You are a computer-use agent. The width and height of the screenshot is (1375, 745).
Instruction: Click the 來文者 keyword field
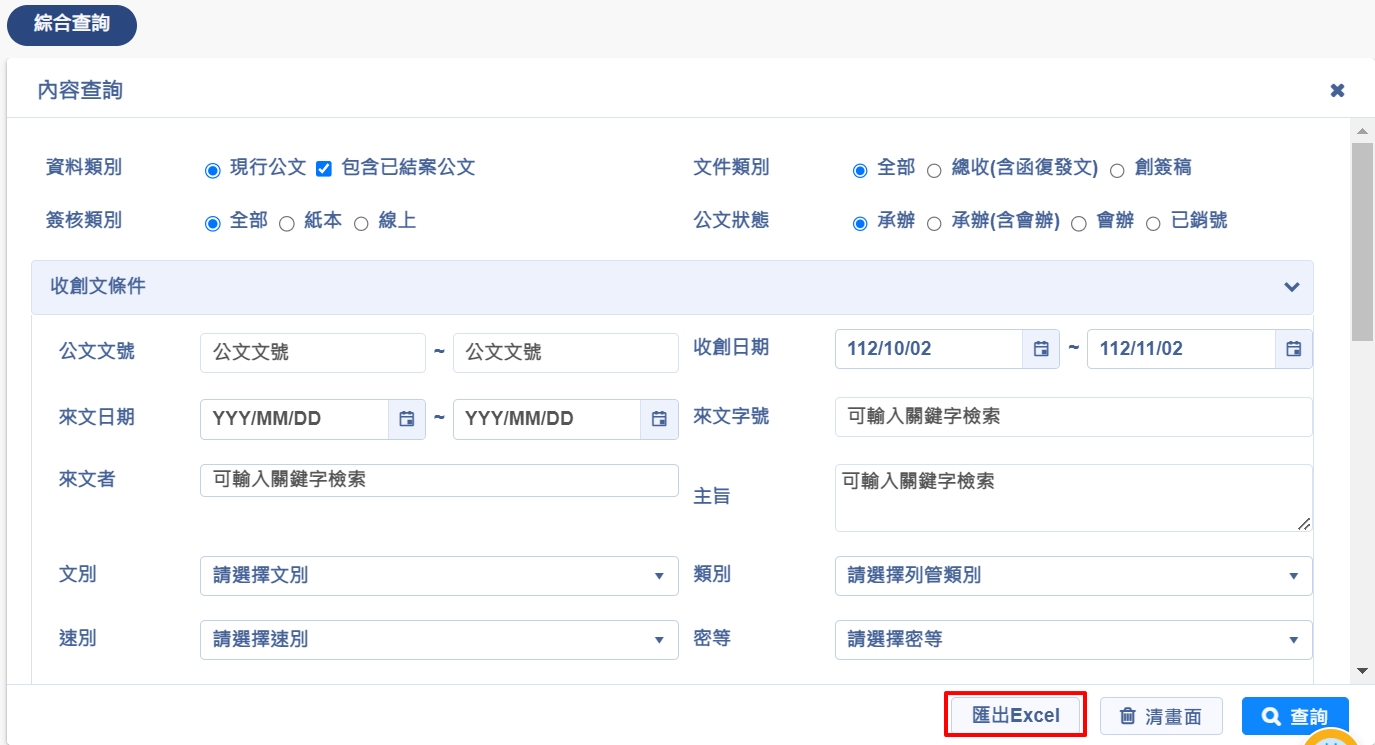click(439, 480)
